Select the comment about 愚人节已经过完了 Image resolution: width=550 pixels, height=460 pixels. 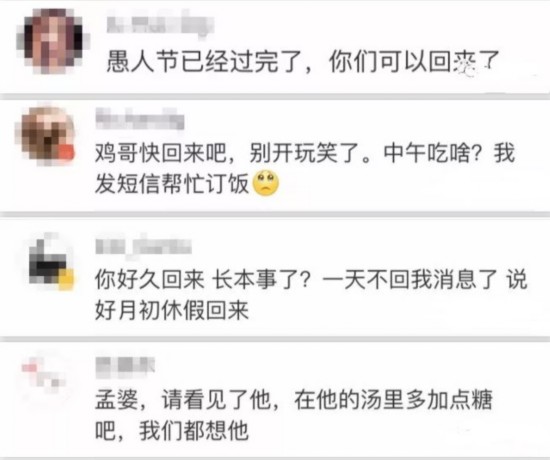point(302,62)
